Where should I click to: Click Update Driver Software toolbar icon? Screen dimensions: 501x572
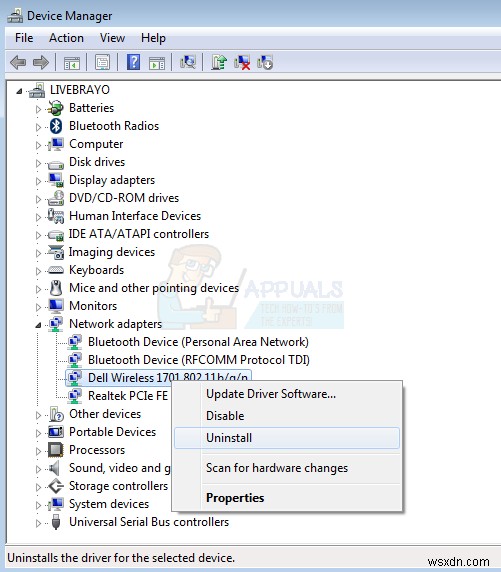(x=219, y=62)
